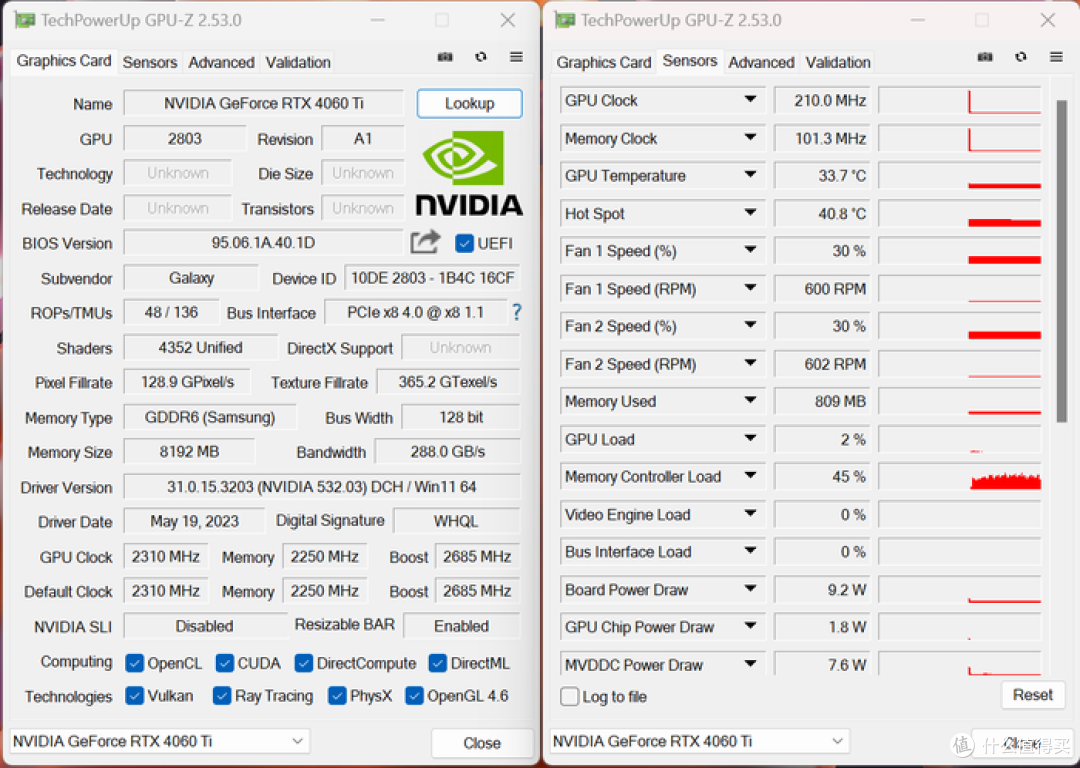The height and width of the screenshot is (768, 1080).
Task: Open the Video Engine Load dropdown
Action: pyautogui.click(x=751, y=513)
